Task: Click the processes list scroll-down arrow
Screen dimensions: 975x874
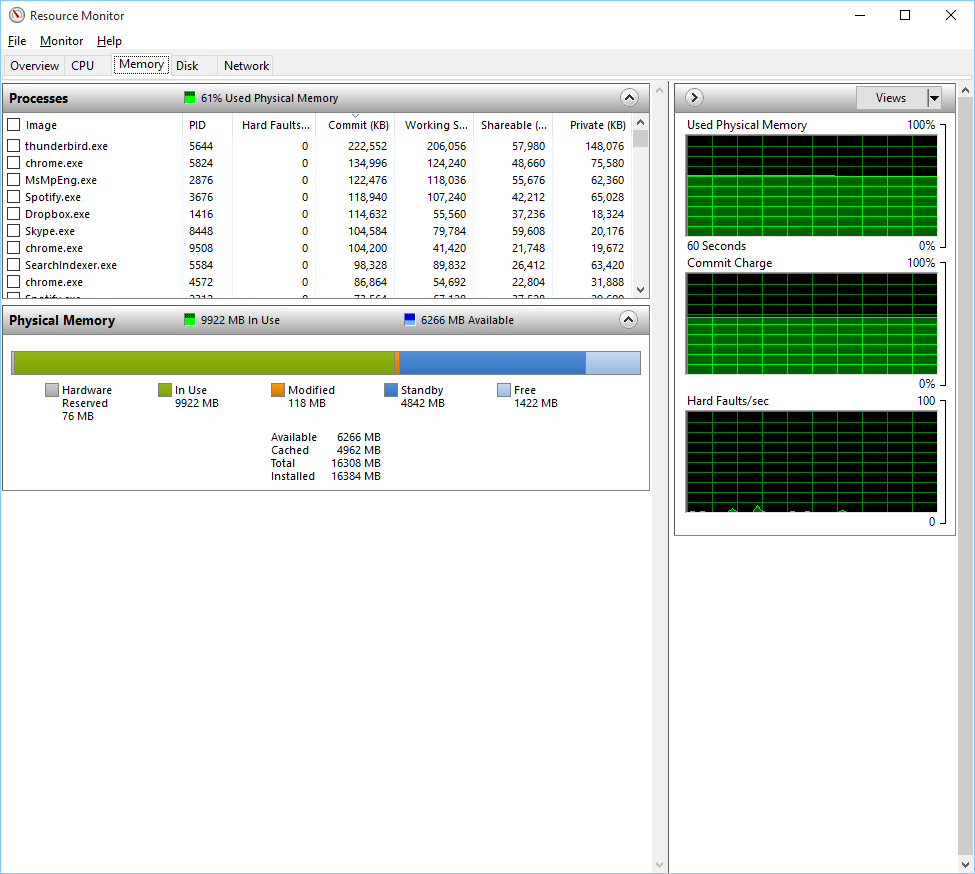Action: (640, 290)
